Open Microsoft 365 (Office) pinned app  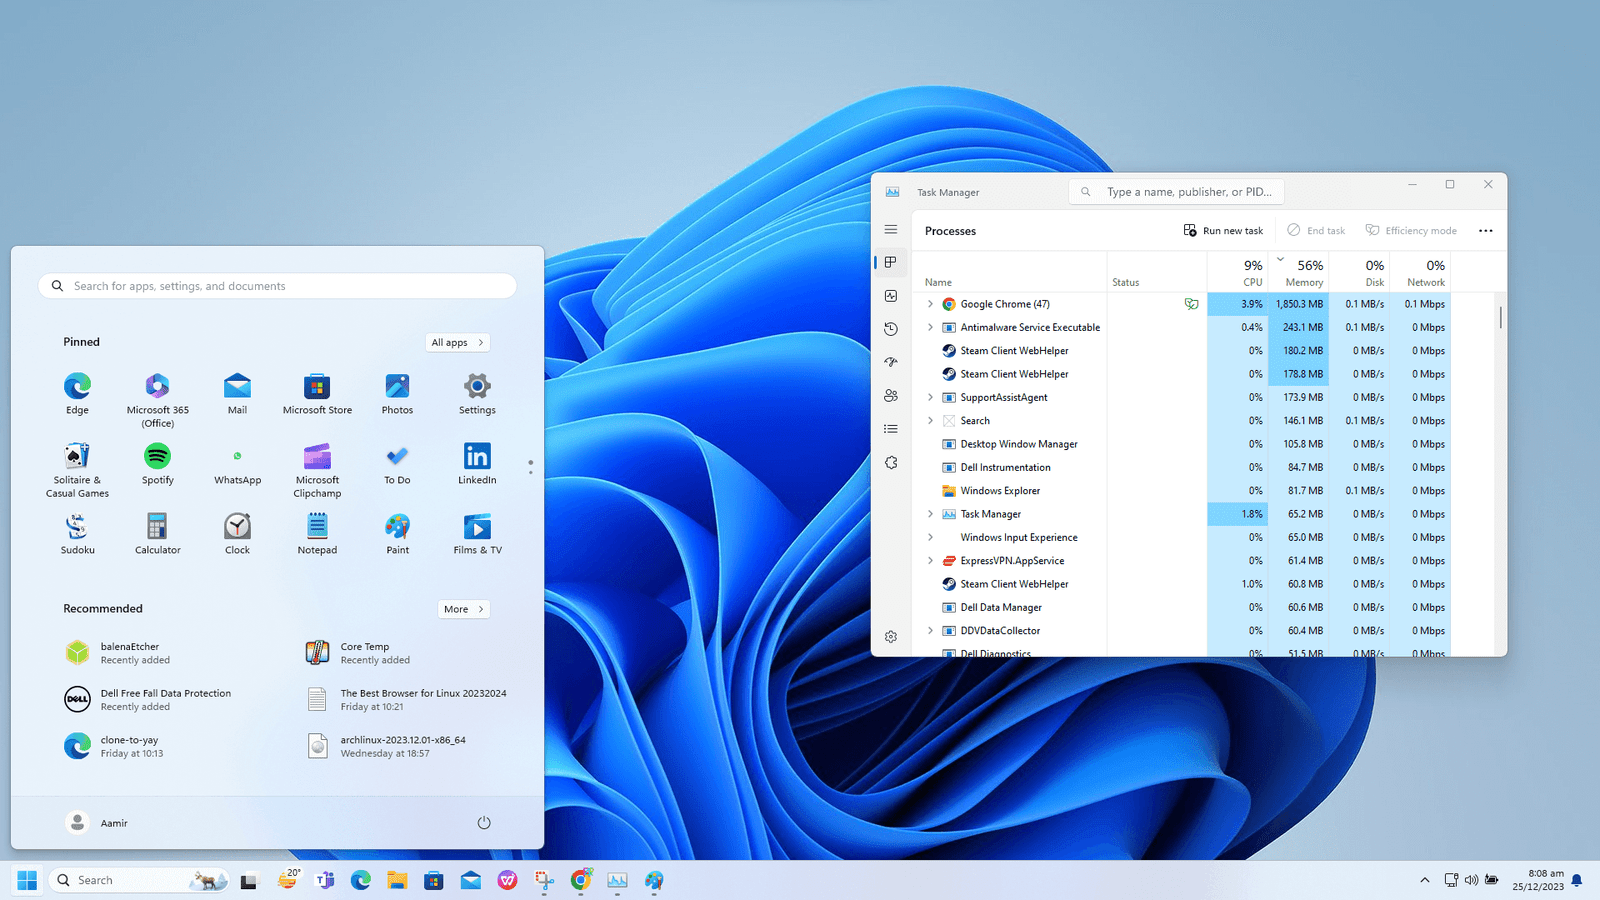[x=158, y=400]
